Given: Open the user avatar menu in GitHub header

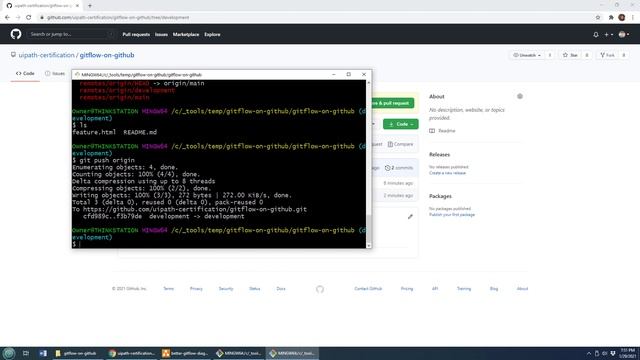Looking at the screenshot, I should pyautogui.click(x=624, y=35).
